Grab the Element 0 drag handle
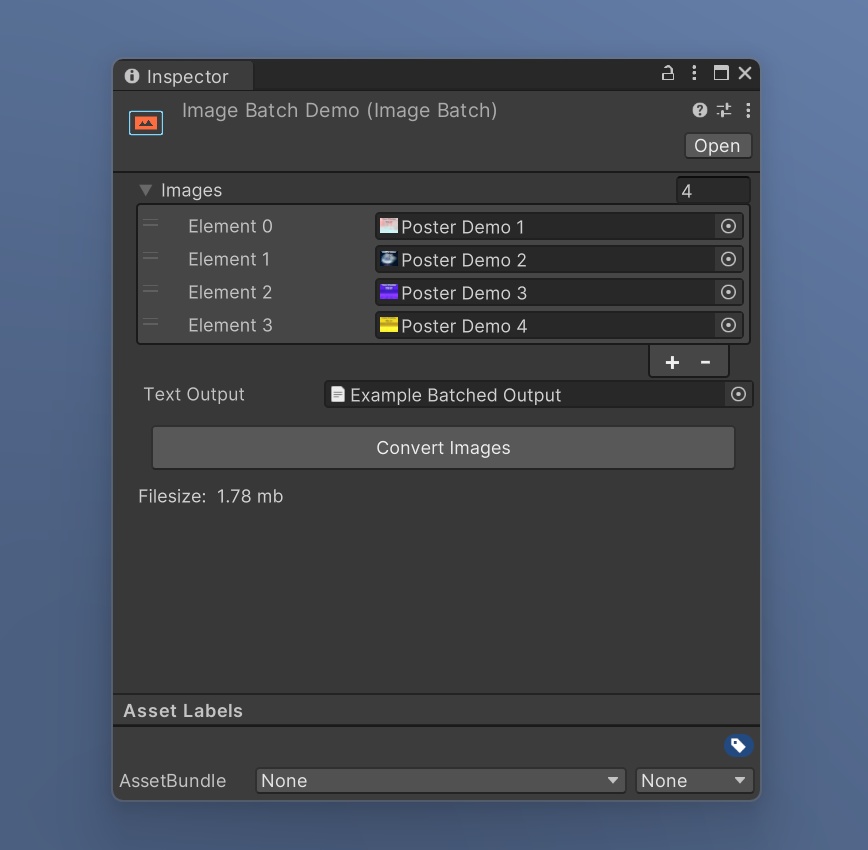 (x=151, y=224)
